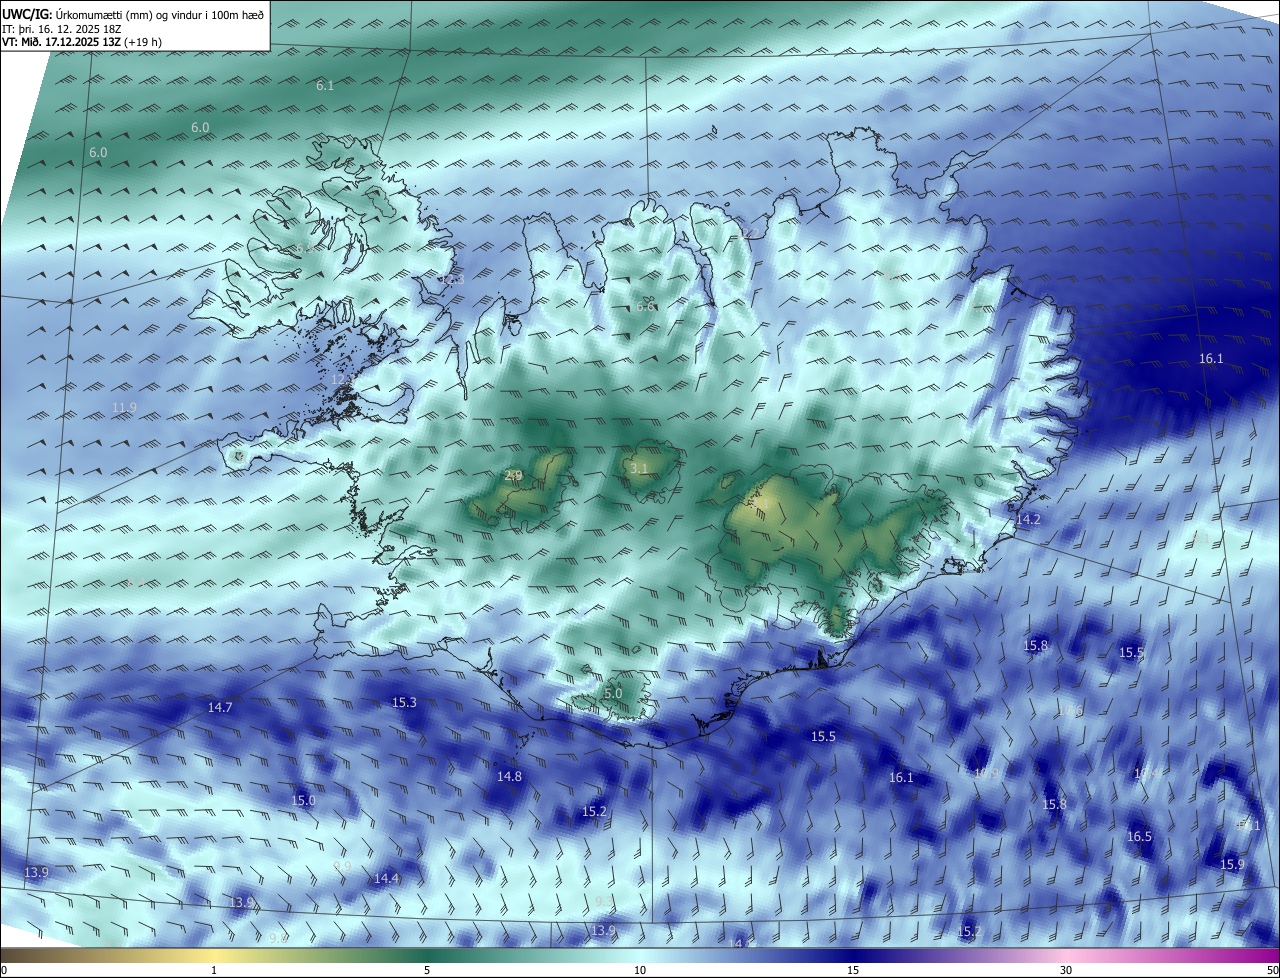Click the 6.1 value label on the map
1280x978 pixels.
(325, 86)
